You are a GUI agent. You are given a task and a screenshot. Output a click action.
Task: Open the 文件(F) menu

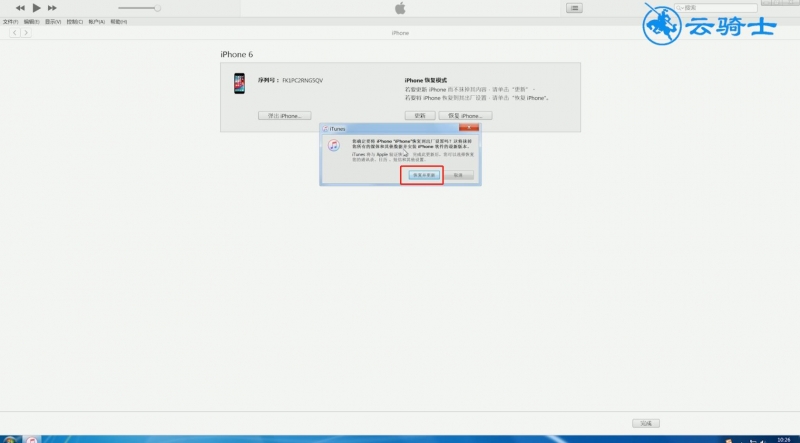pyautogui.click(x=10, y=21)
